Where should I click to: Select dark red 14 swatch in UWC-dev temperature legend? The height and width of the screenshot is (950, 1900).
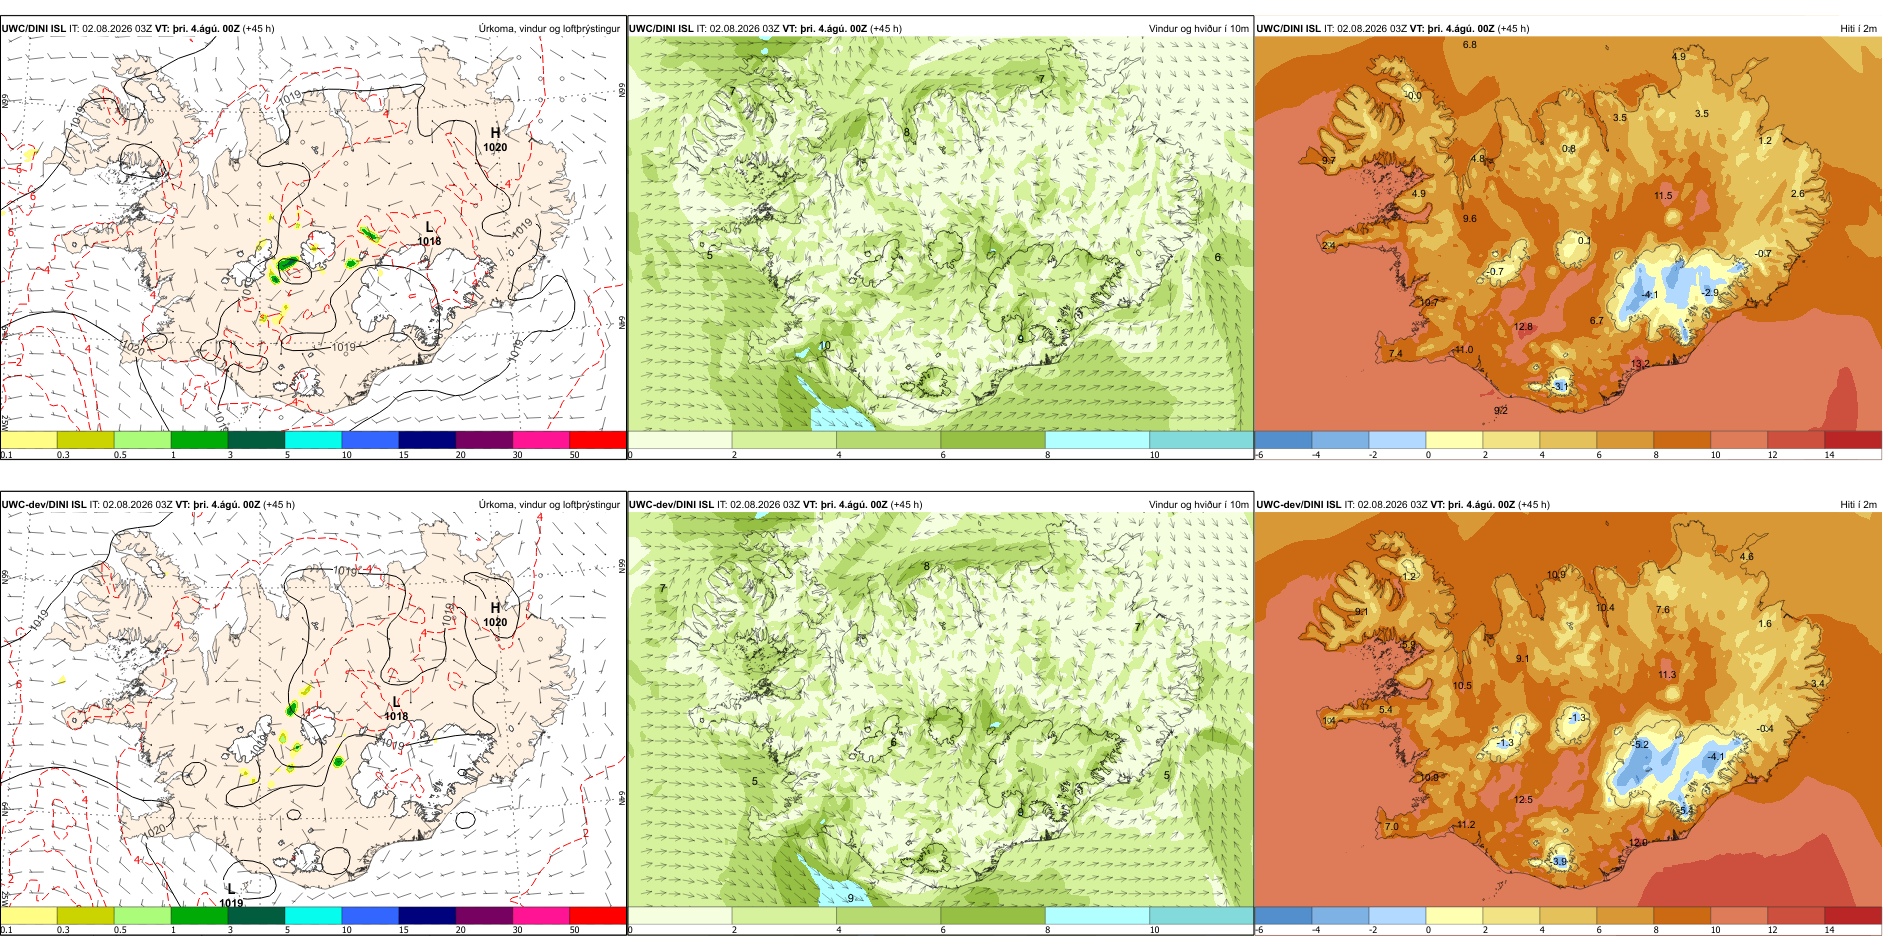(1853, 915)
